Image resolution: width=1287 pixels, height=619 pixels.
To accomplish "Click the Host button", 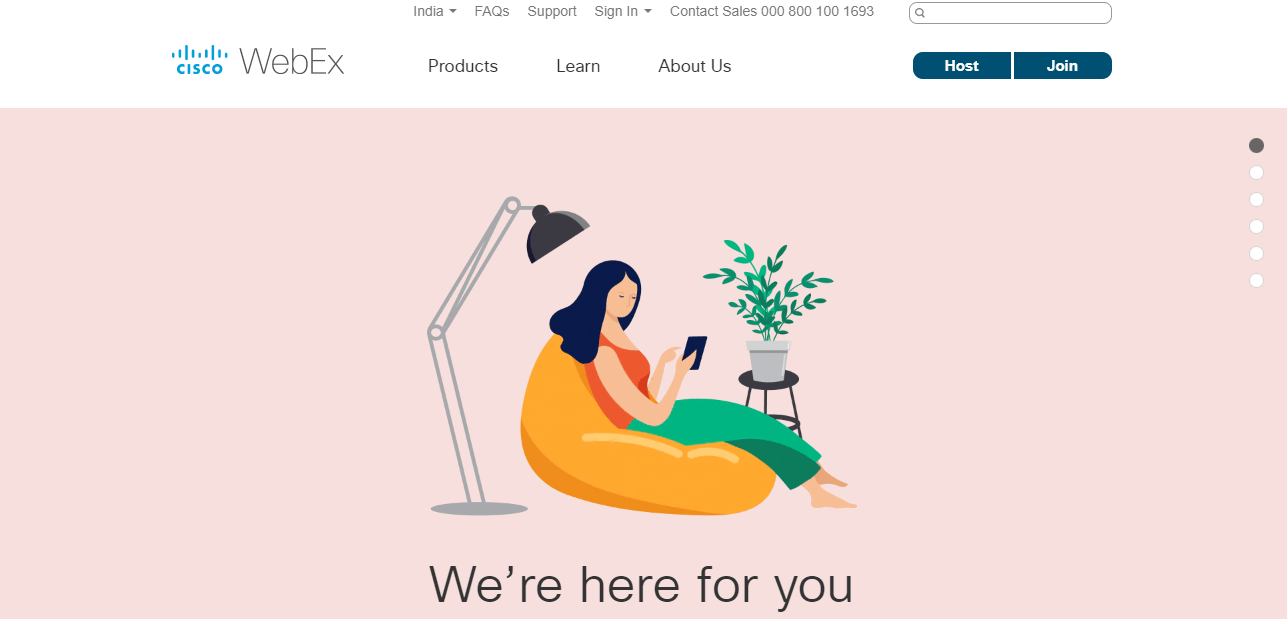I will [x=962, y=65].
